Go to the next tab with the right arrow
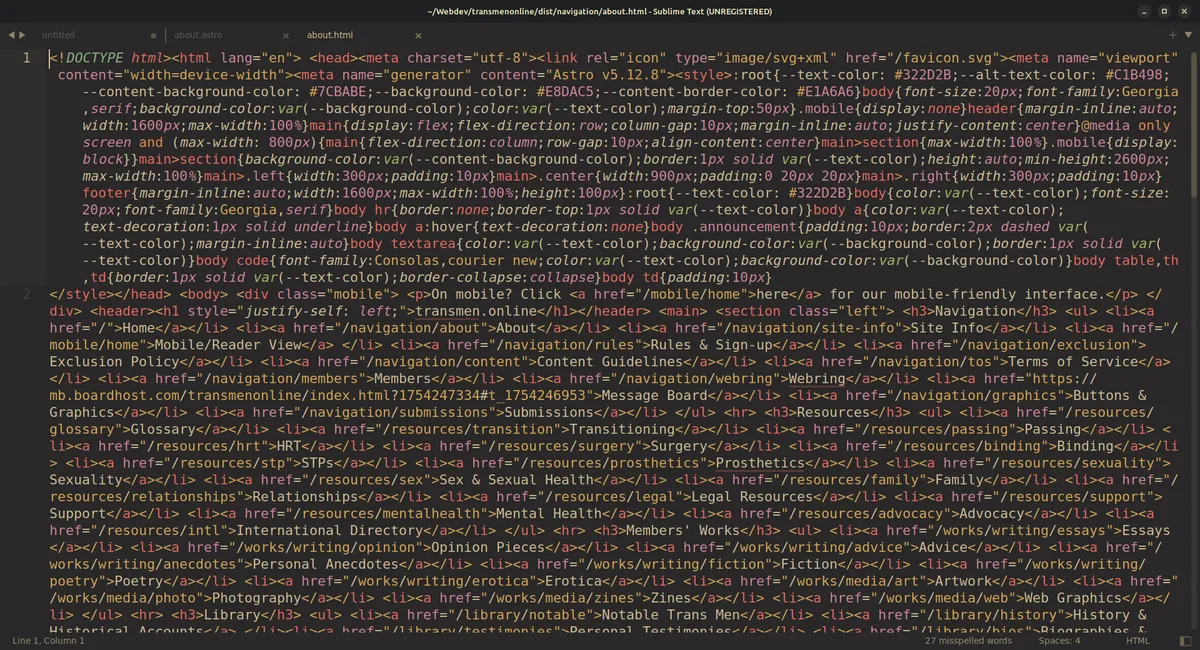This screenshot has width=1200, height=650. [23, 35]
